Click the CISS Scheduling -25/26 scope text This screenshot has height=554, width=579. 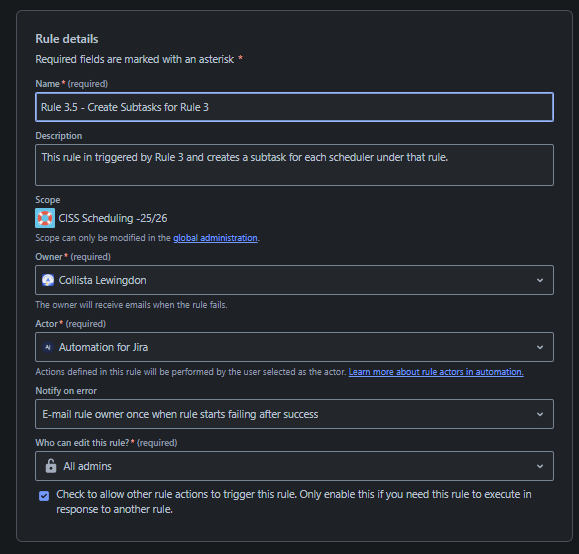(113, 218)
